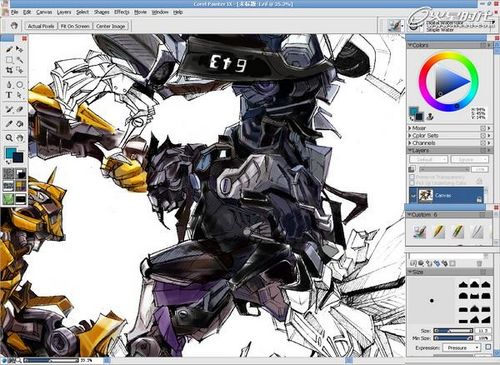Select the Rectangular Selection tool

pos(9,60)
